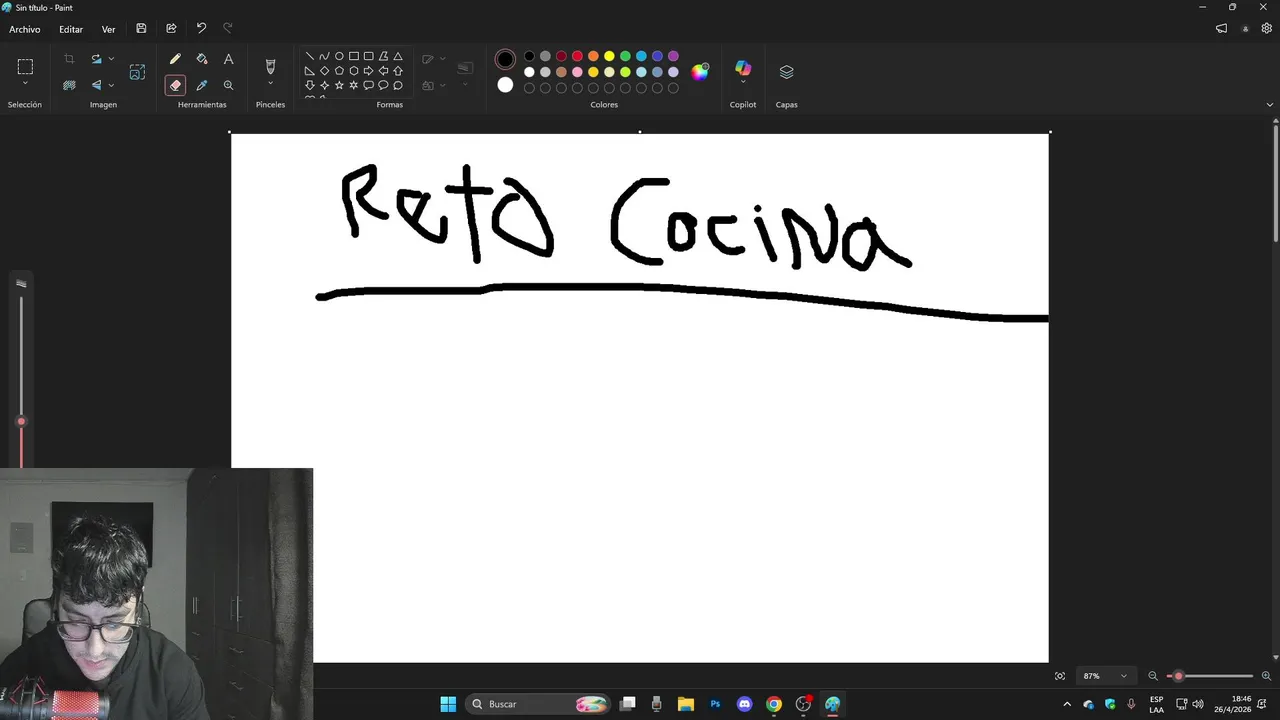Click the fit to window icon
Viewport: 1280px width, 720px height.
[1060, 676]
